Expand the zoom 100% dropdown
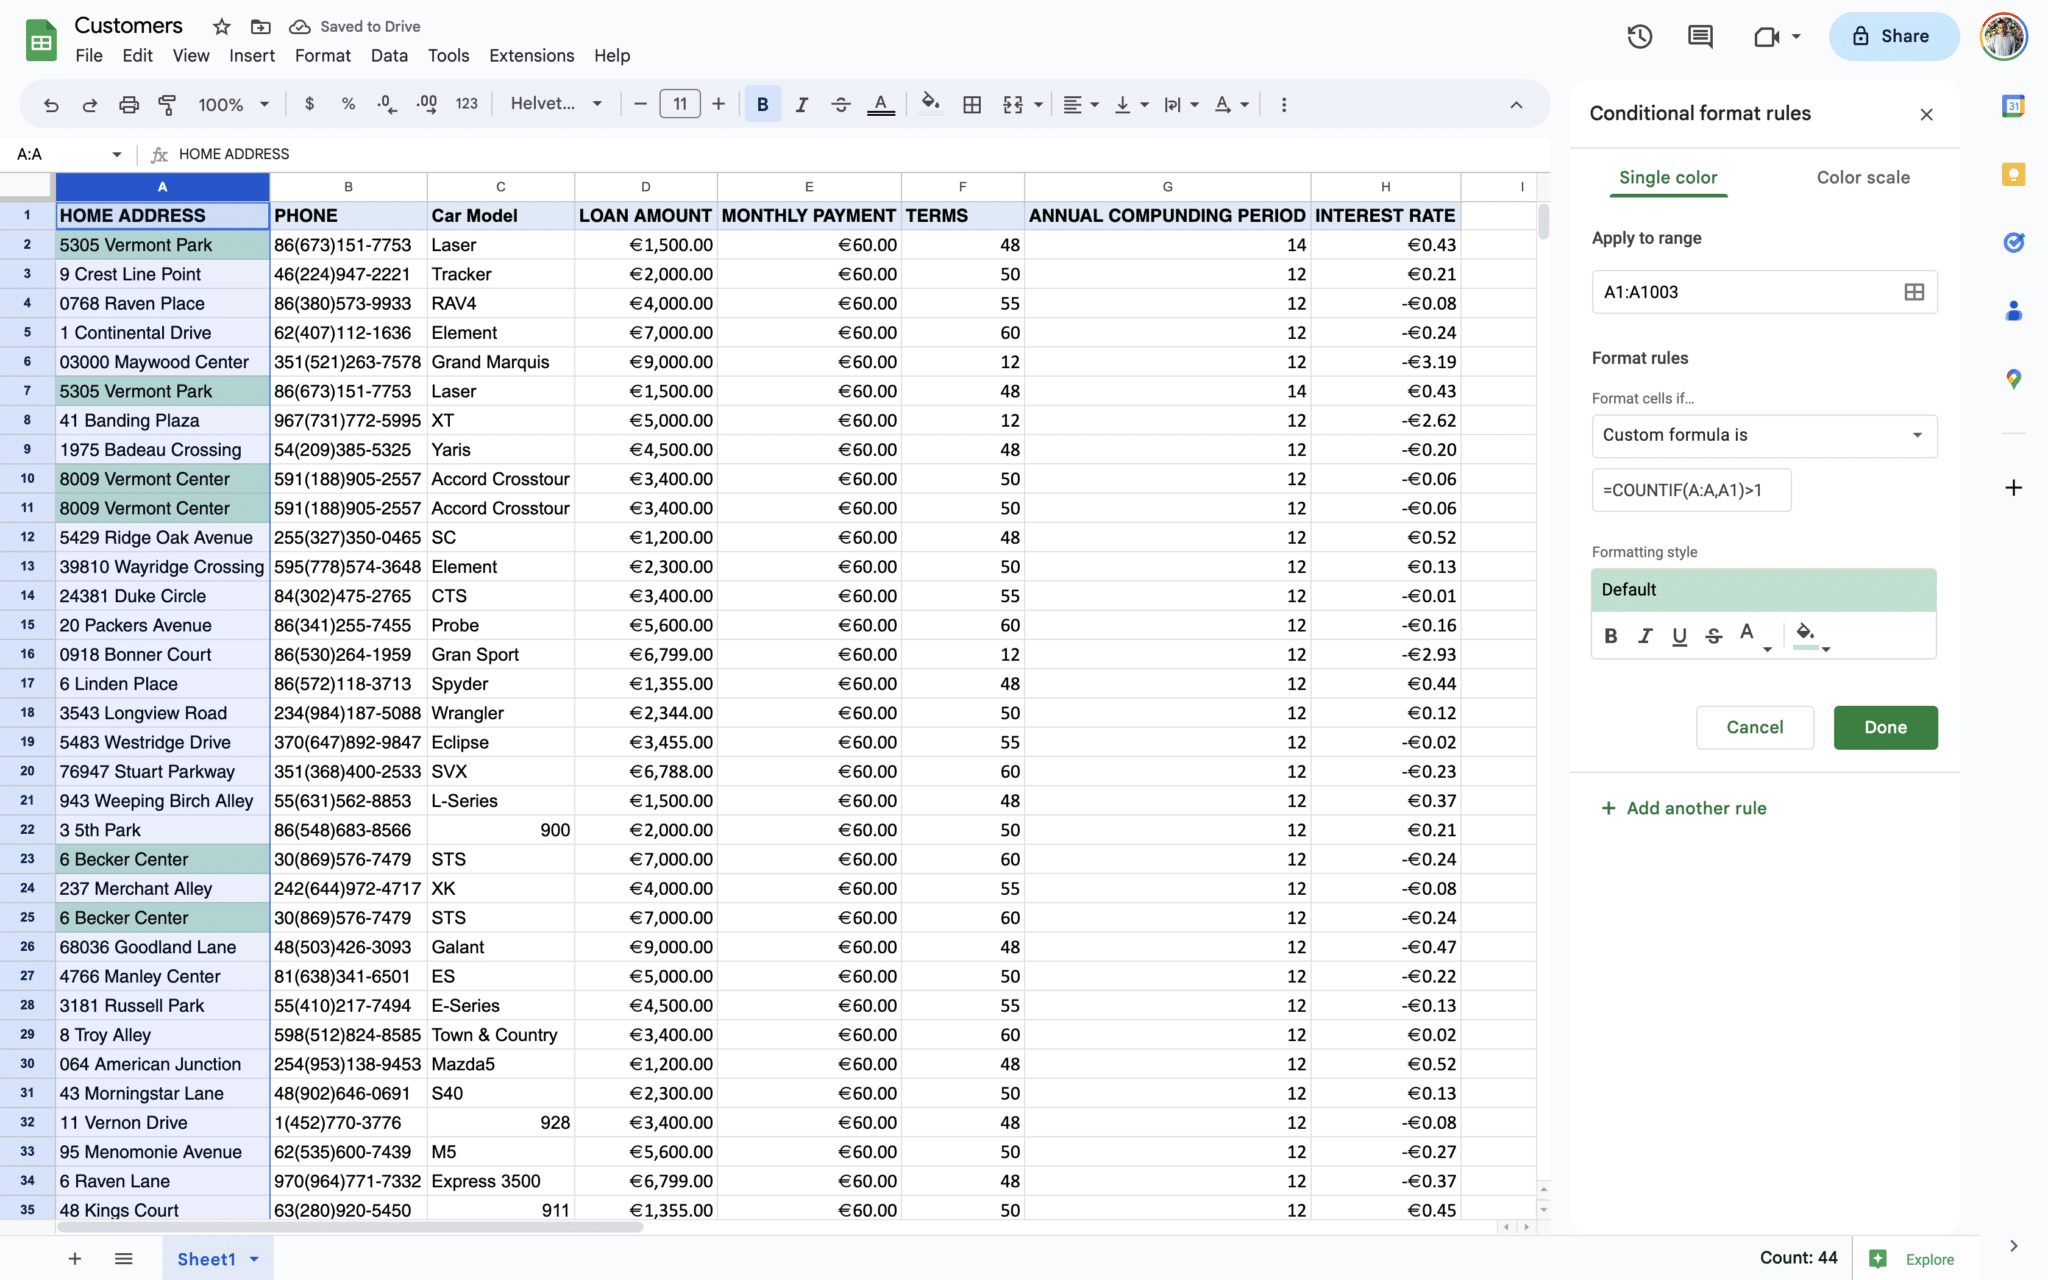The height and width of the screenshot is (1280, 2048). click(x=234, y=104)
